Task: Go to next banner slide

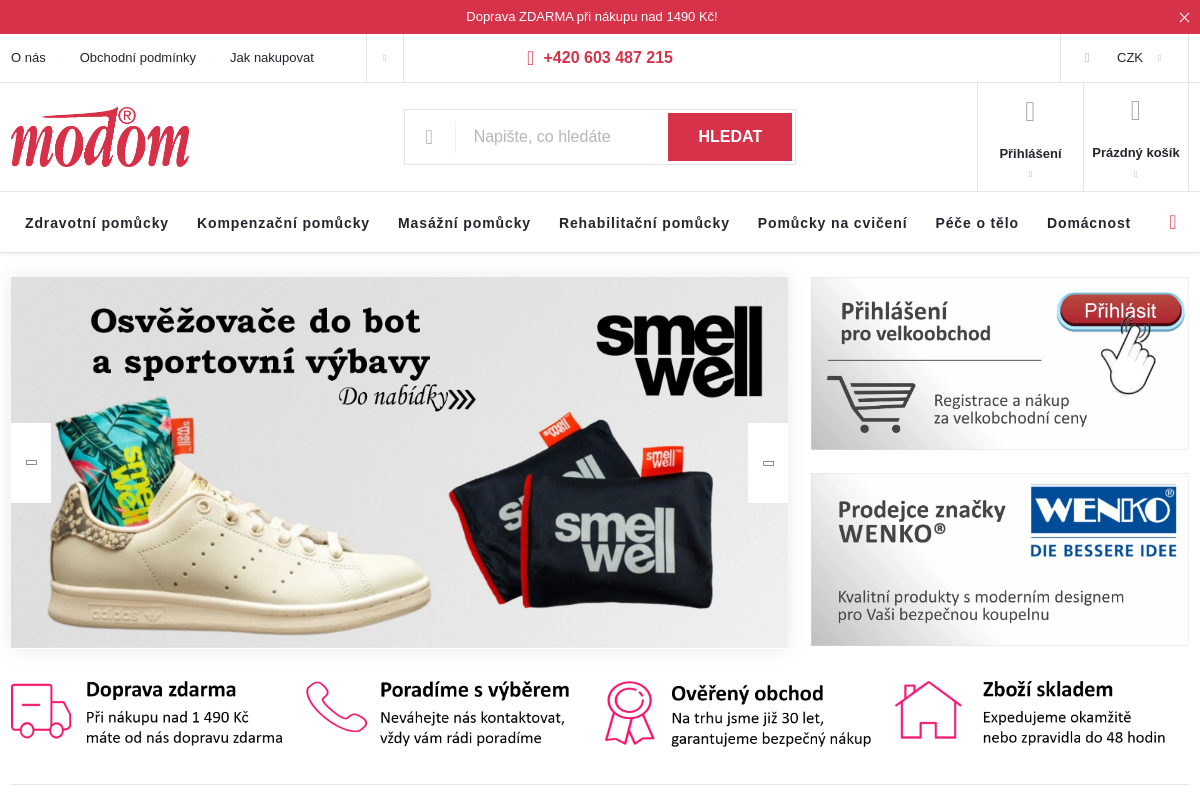Action: click(768, 463)
